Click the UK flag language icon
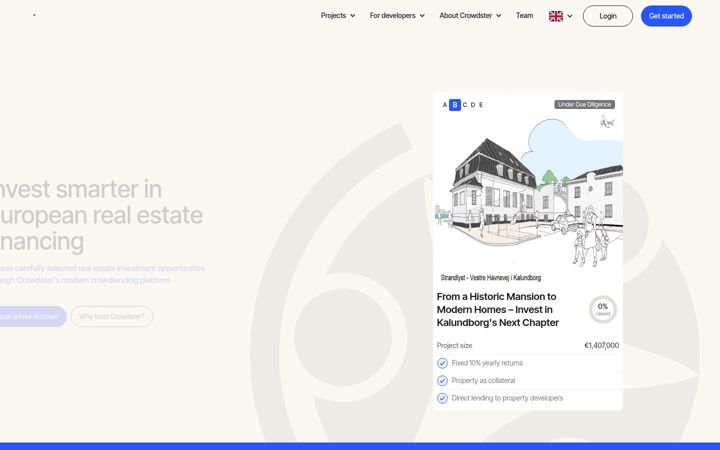Viewport: 720px width, 450px height. click(556, 16)
